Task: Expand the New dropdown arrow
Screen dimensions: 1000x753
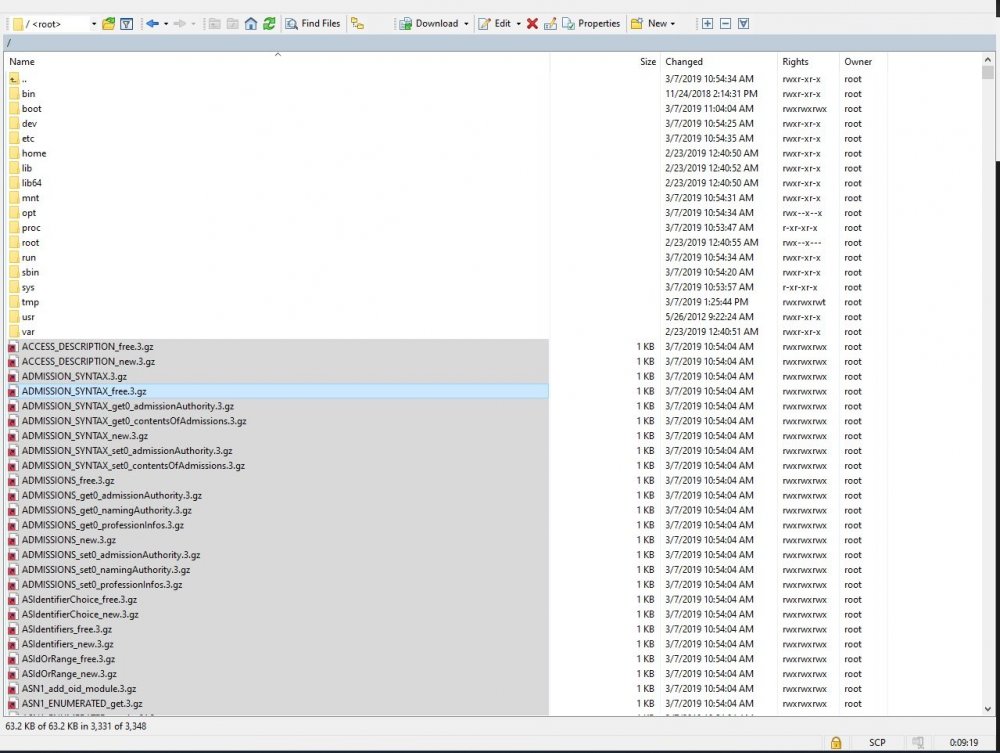Action: pyautogui.click(x=673, y=24)
